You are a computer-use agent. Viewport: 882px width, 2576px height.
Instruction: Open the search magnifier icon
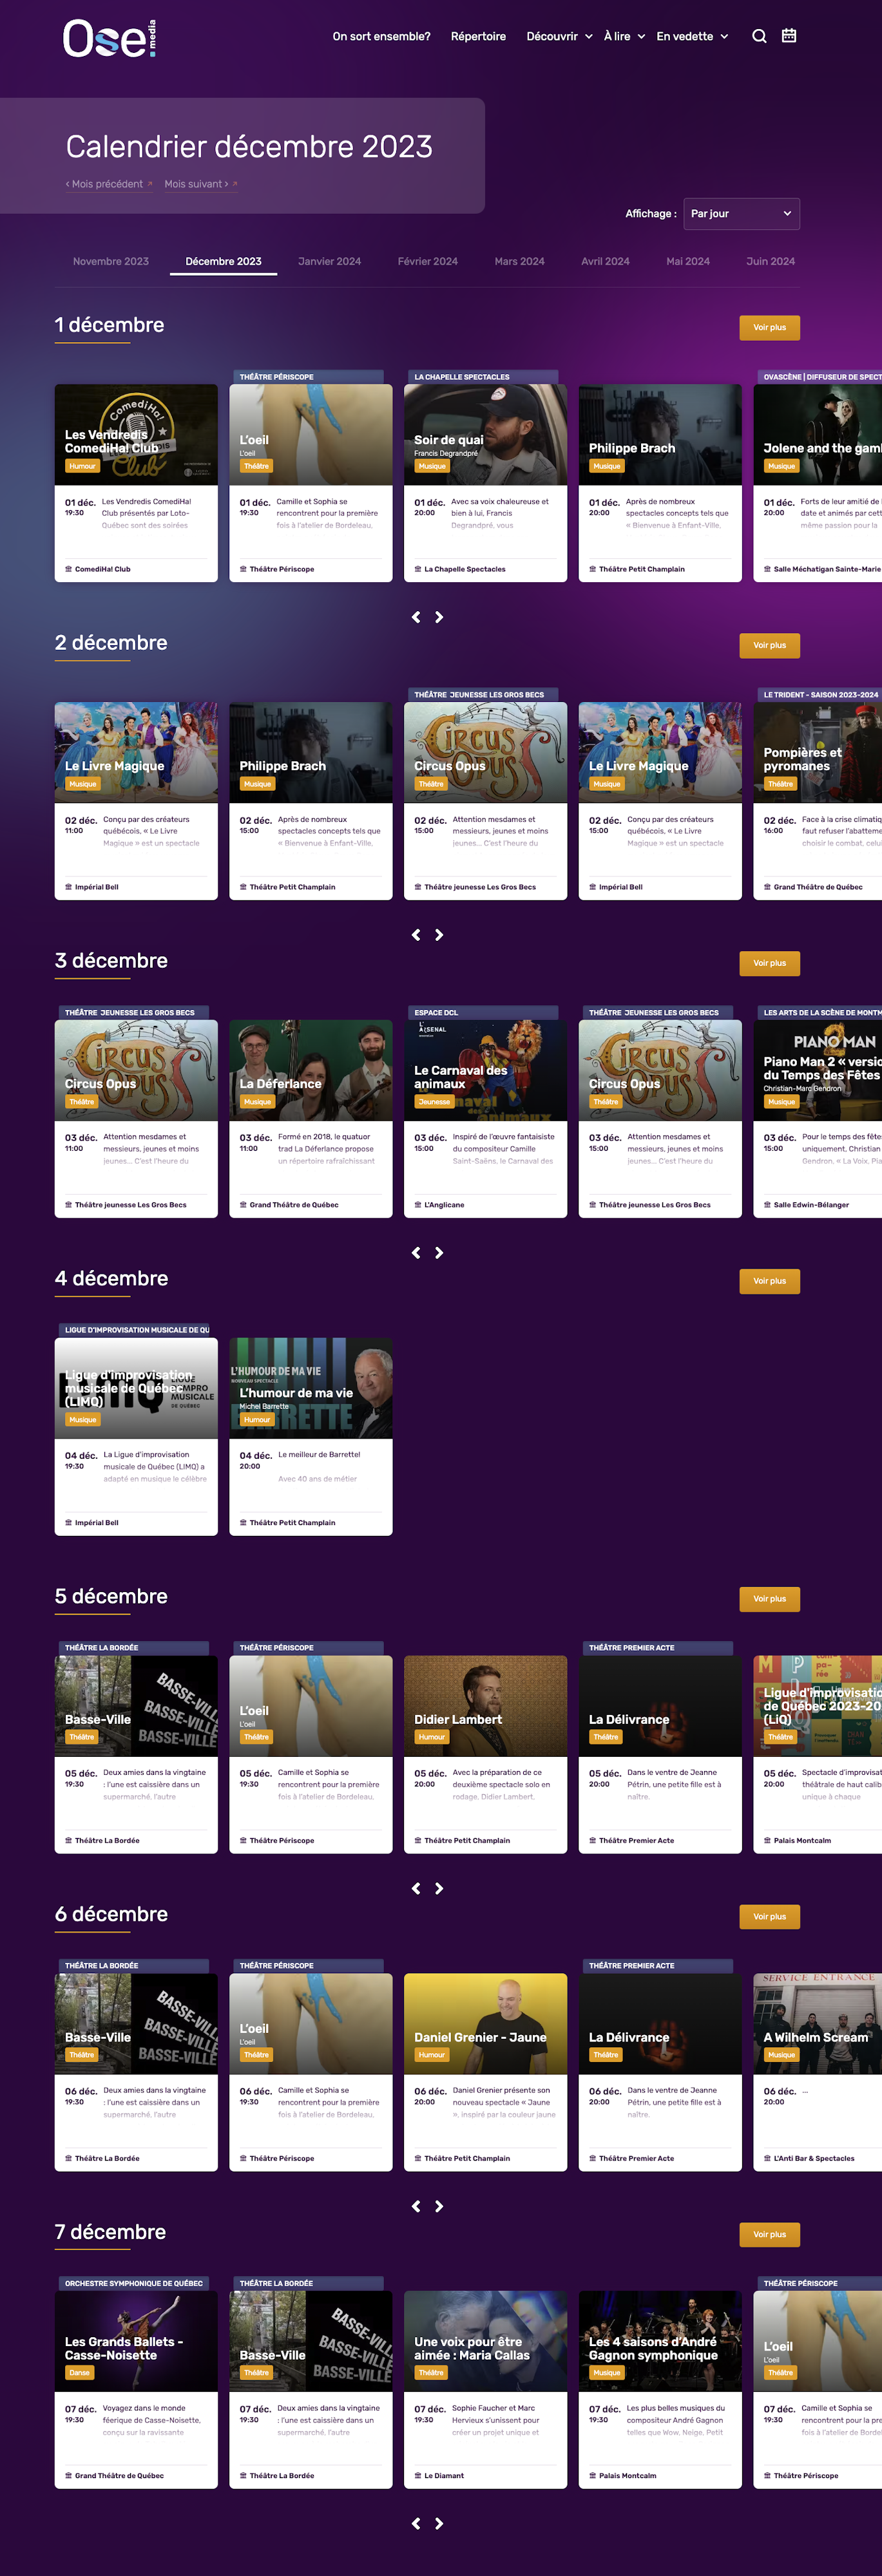tap(759, 36)
